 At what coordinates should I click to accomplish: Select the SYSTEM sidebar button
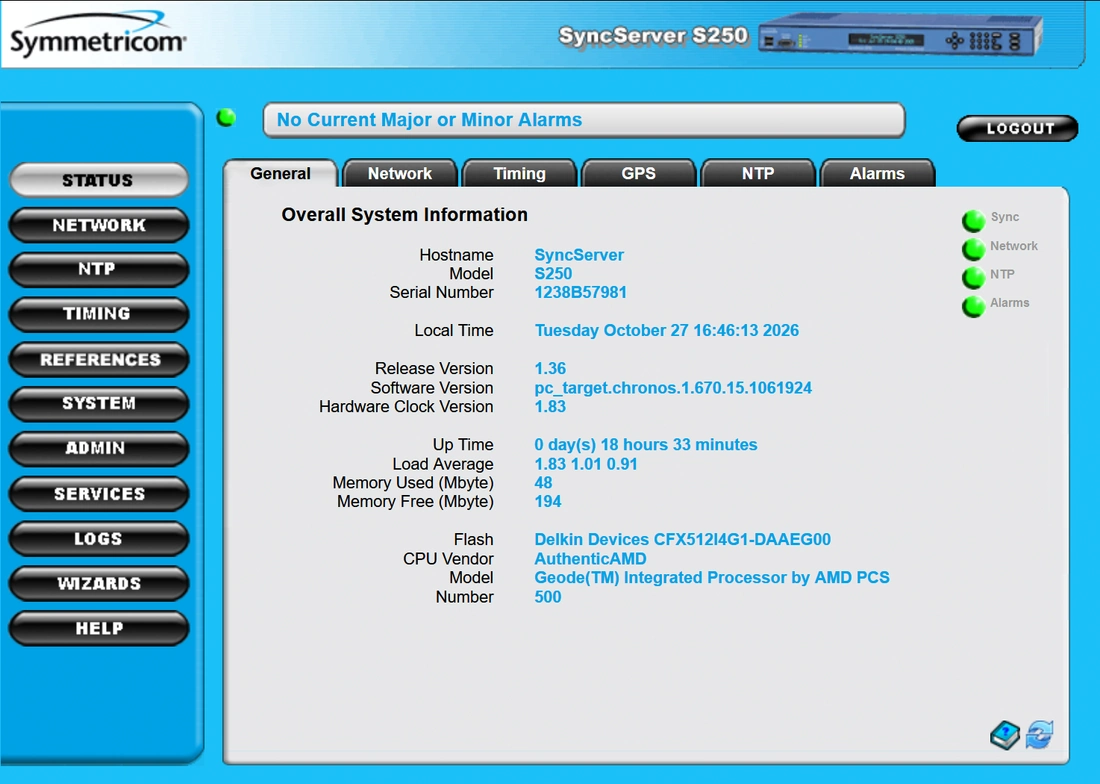(98, 404)
